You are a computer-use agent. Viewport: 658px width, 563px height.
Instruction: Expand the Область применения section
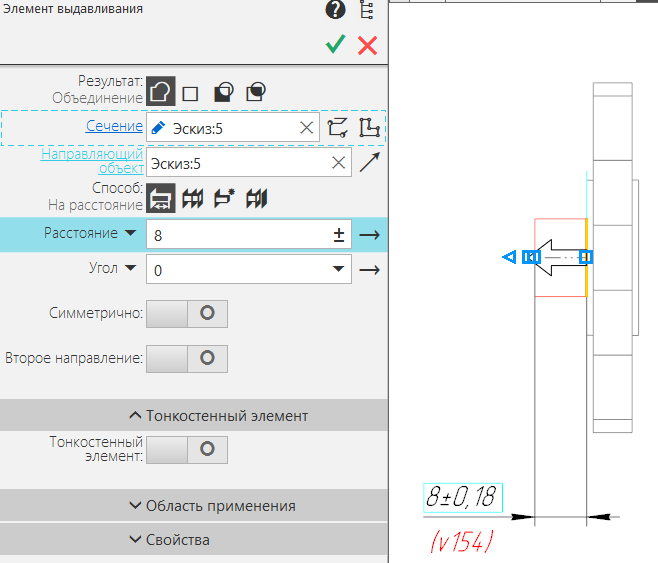click(194, 506)
